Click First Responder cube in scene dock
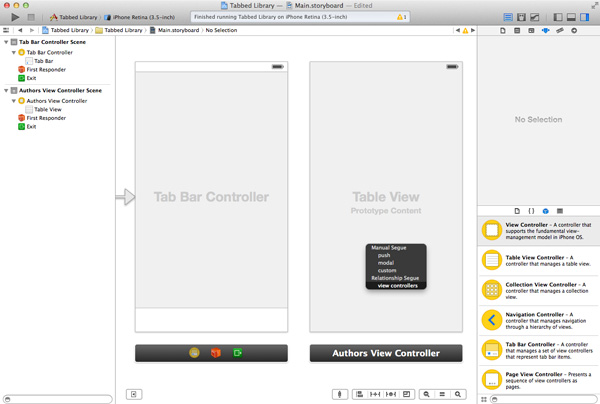Viewport: 600px width, 404px height. click(216, 353)
